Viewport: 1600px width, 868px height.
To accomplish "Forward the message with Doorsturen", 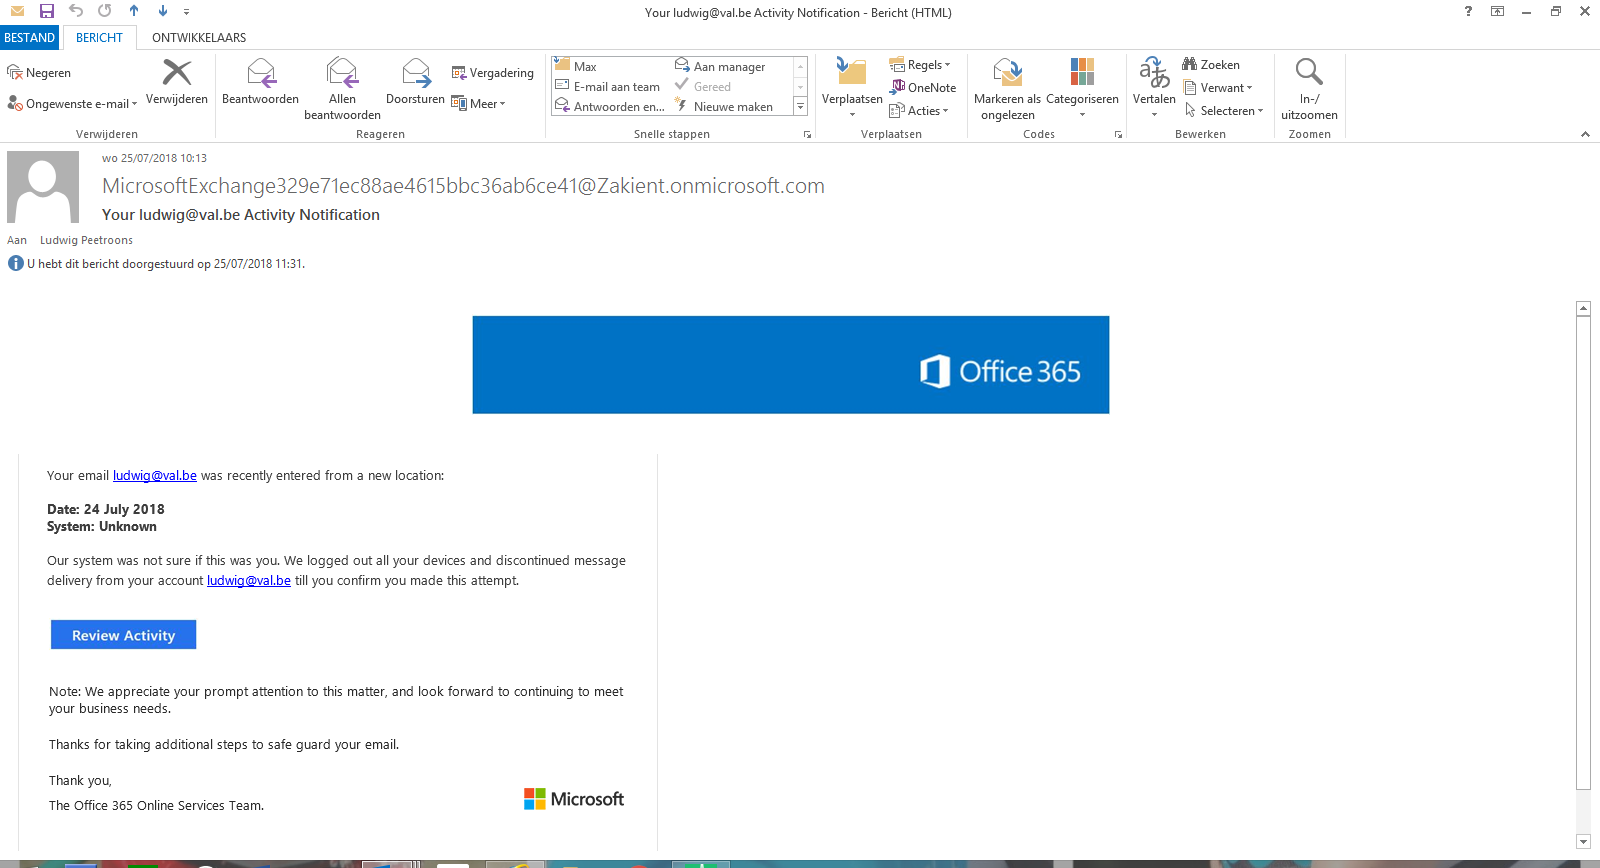I will click(415, 82).
